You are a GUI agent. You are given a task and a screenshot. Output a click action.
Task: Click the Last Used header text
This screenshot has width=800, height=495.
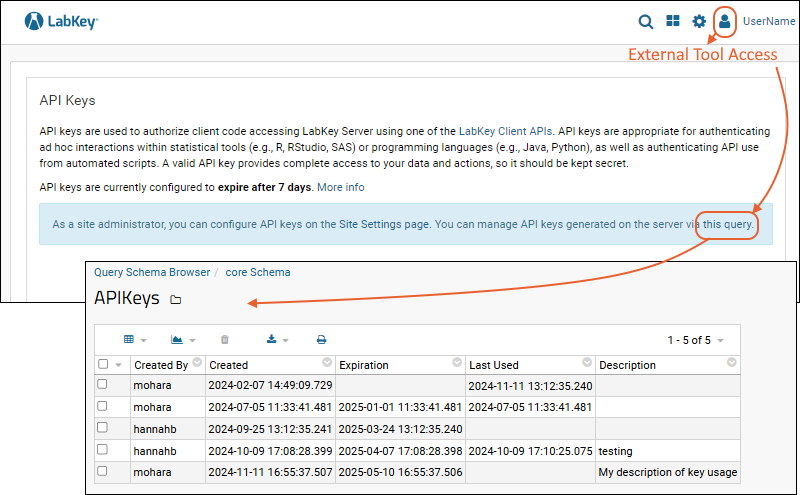[494, 365]
